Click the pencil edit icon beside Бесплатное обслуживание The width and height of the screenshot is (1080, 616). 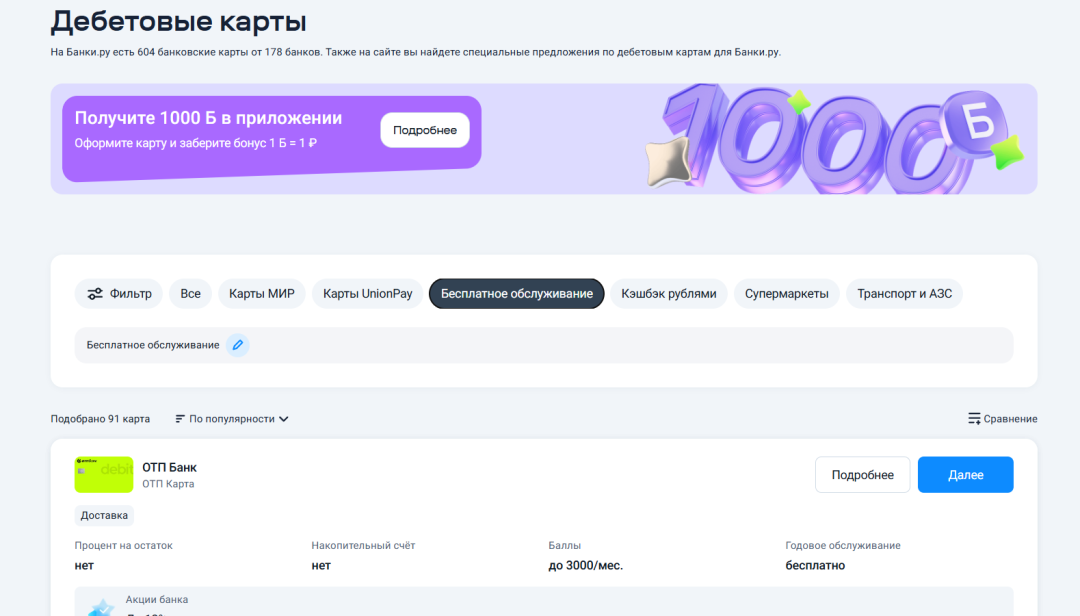[x=238, y=345]
